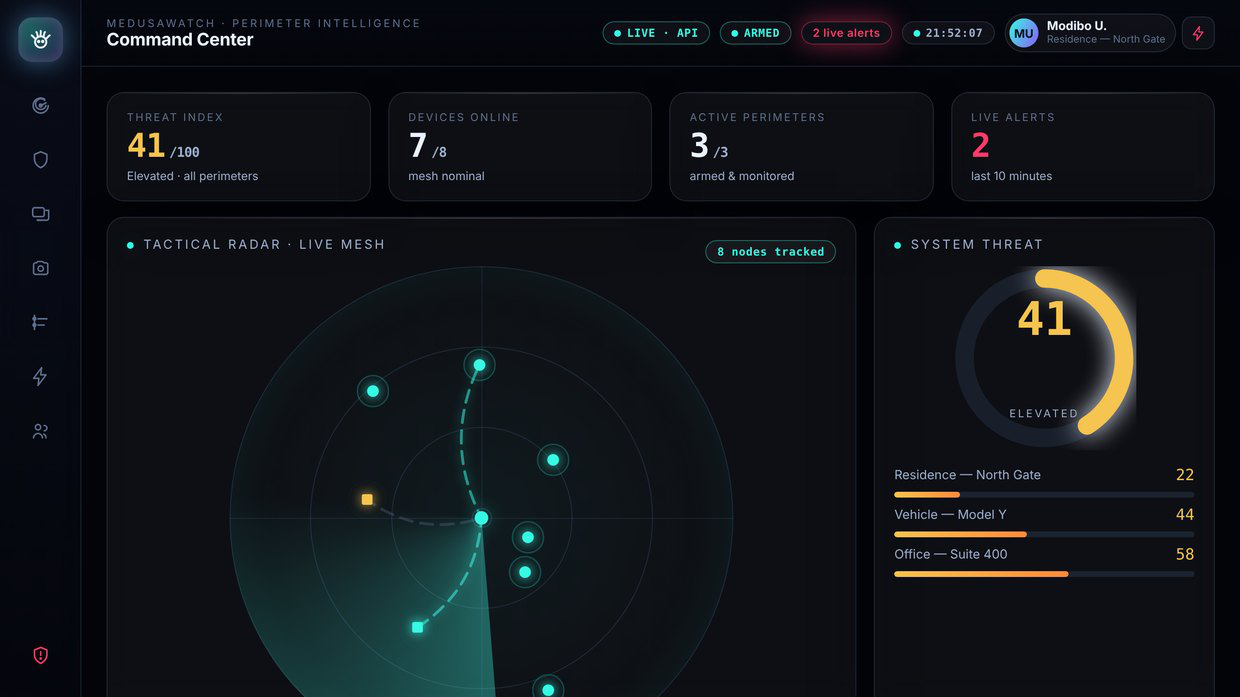Click the 'TACTICAL RADAR · LIVE MESH' heading
This screenshot has height=697, width=1240.
[x=264, y=245]
